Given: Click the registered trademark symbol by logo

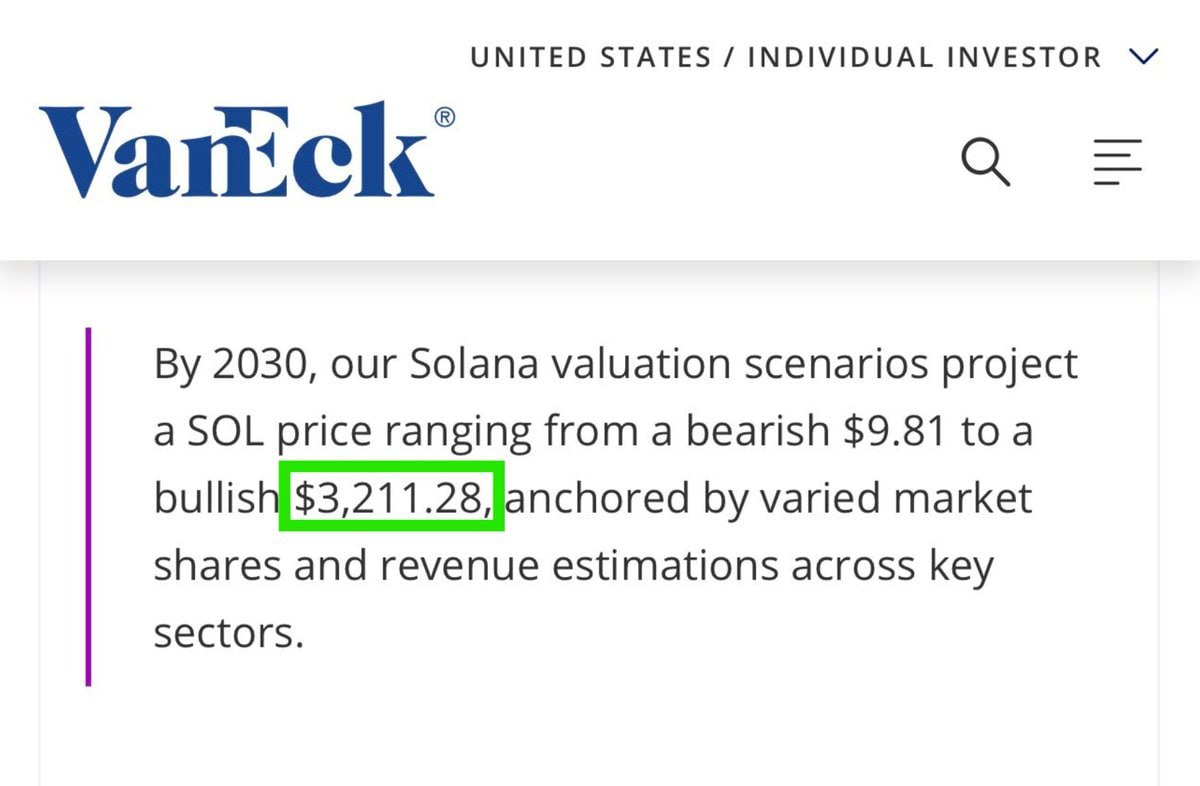Looking at the screenshot, I should point(445,118).
